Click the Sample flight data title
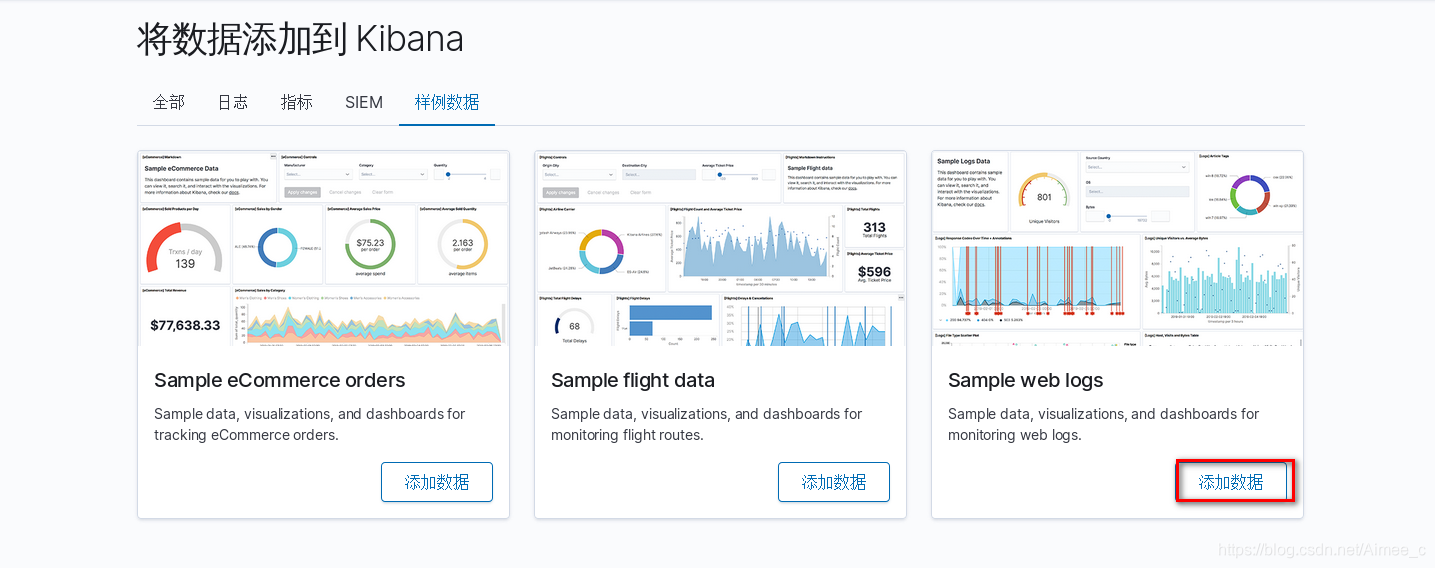Viewport: 1435px width, 568px height. (x=633, y=380)
